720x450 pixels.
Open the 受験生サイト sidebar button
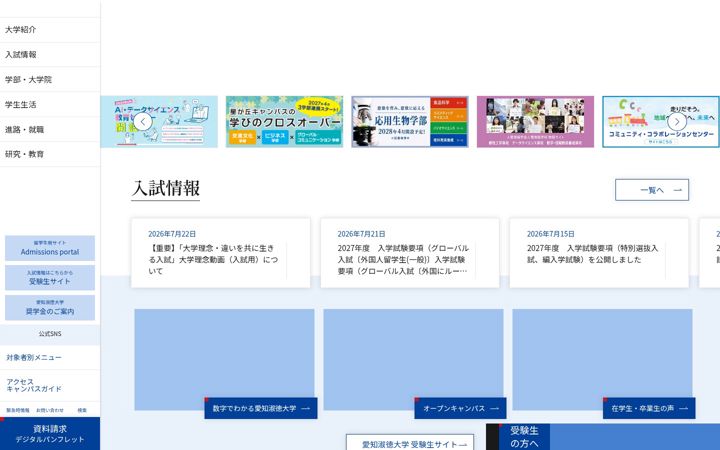point(50,278)
